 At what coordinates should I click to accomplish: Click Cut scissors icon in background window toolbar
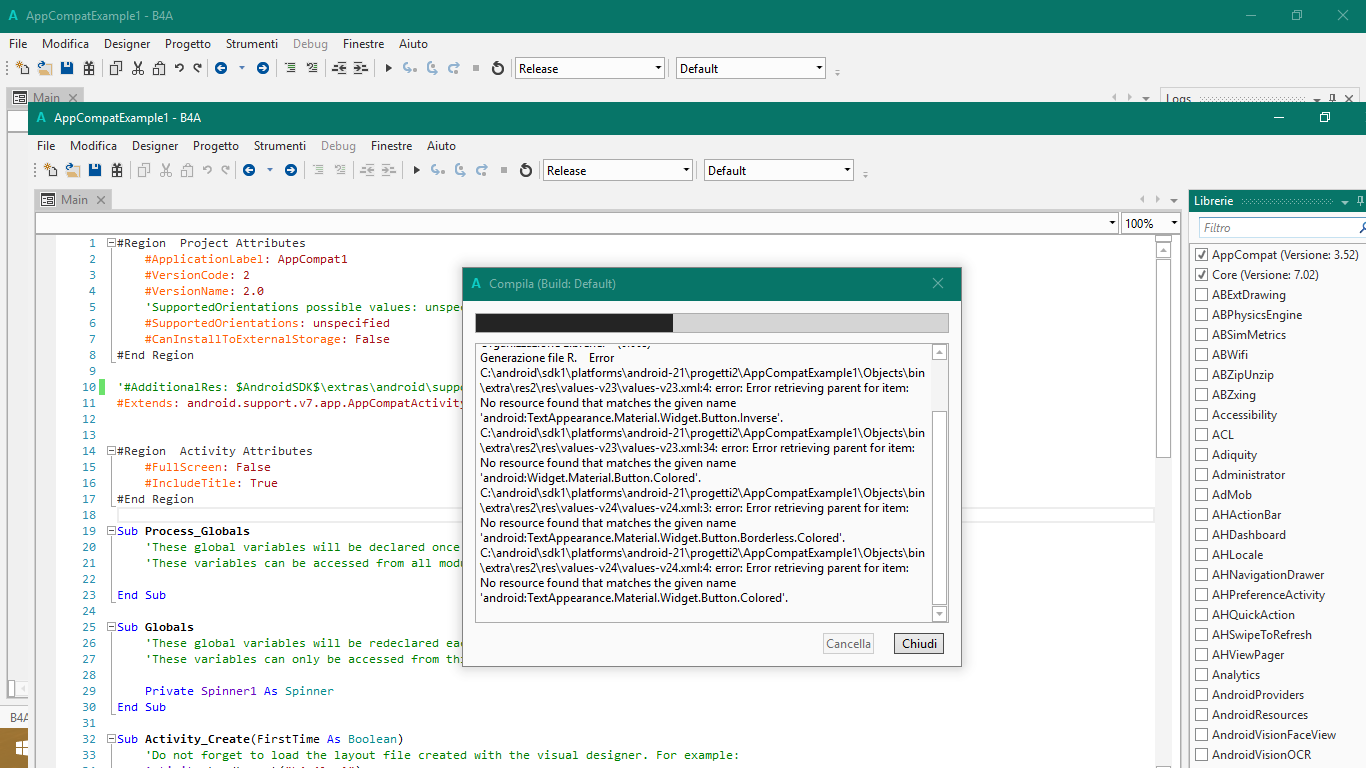pyautogui.click(x=137, y=69)
